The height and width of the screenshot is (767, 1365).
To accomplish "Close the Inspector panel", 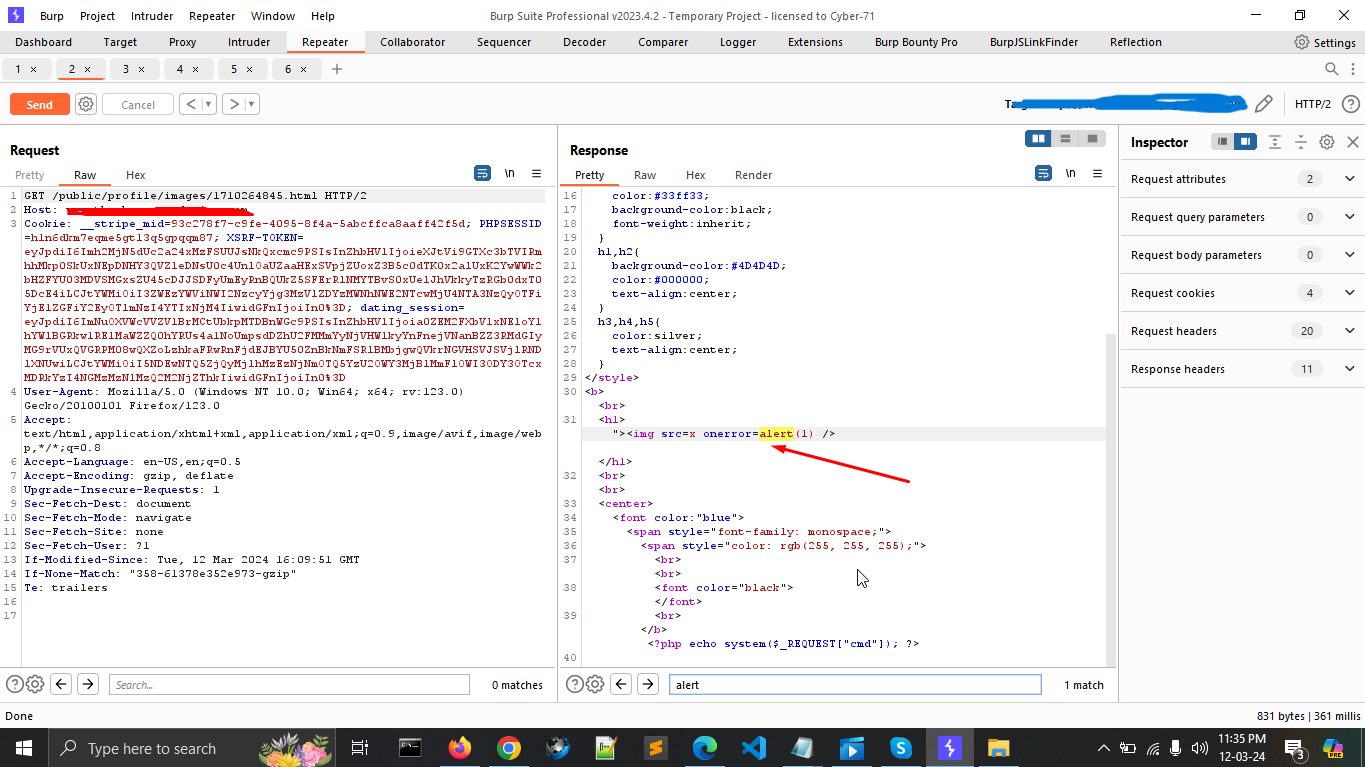I will 1353,142.
